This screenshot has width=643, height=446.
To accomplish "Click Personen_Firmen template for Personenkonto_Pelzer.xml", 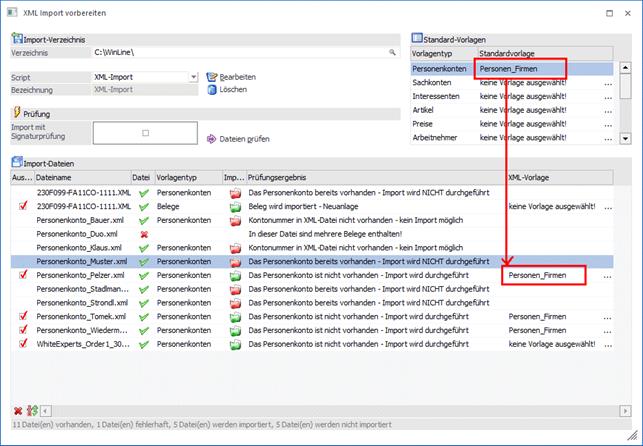I will (x=539, y=275).
